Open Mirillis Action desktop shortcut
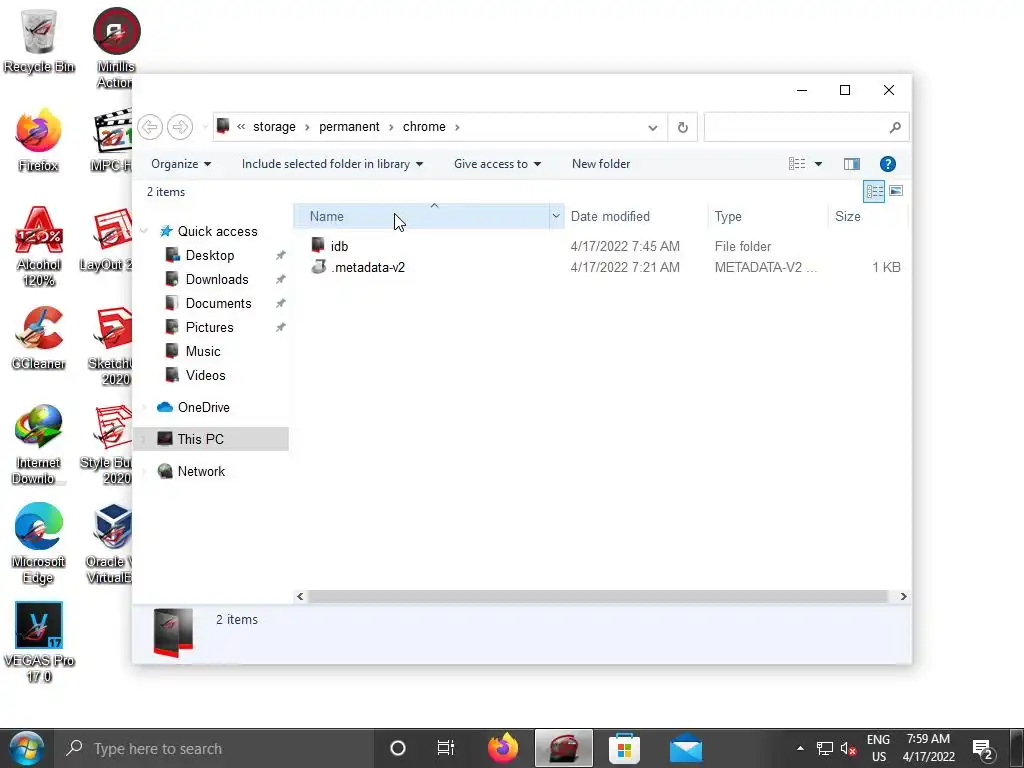The height and width of the screenshot is (768, 1024). tap(116, 48)
